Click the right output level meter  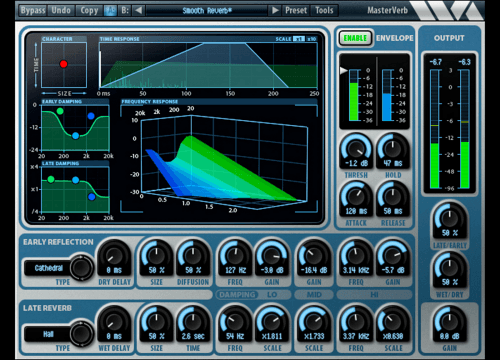(x=465, y=129)
